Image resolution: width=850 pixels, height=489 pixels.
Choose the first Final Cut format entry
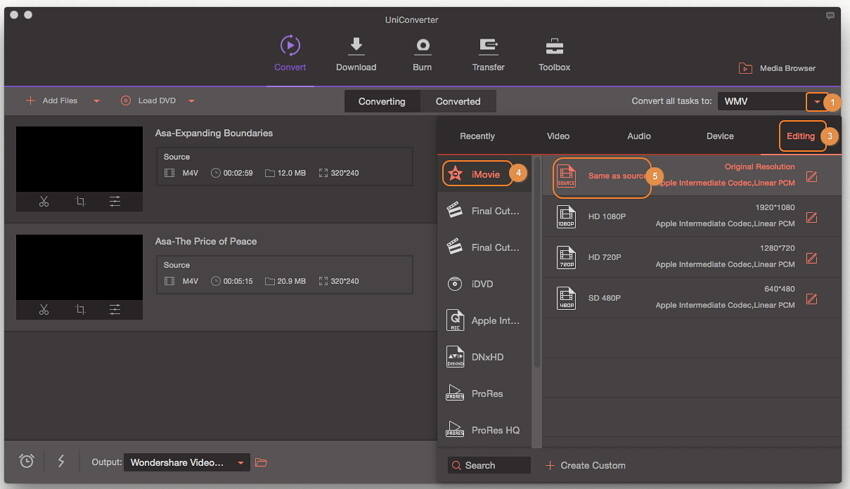click(484, 211)
